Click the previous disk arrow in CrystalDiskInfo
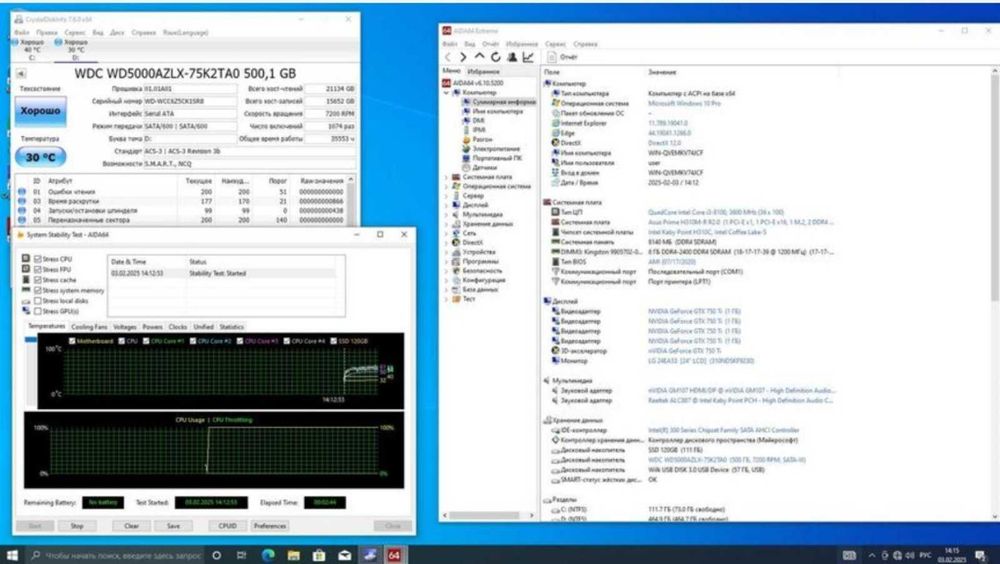The width and height of the screenshot is (1000, 564). click(x=20, y=74)
